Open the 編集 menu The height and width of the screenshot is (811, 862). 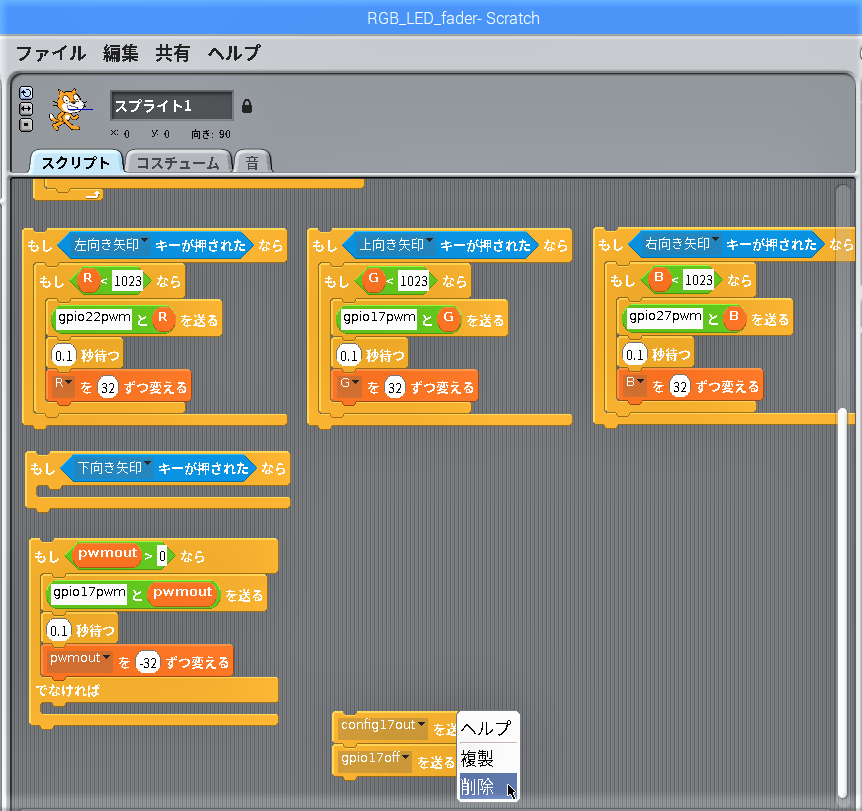120,53
